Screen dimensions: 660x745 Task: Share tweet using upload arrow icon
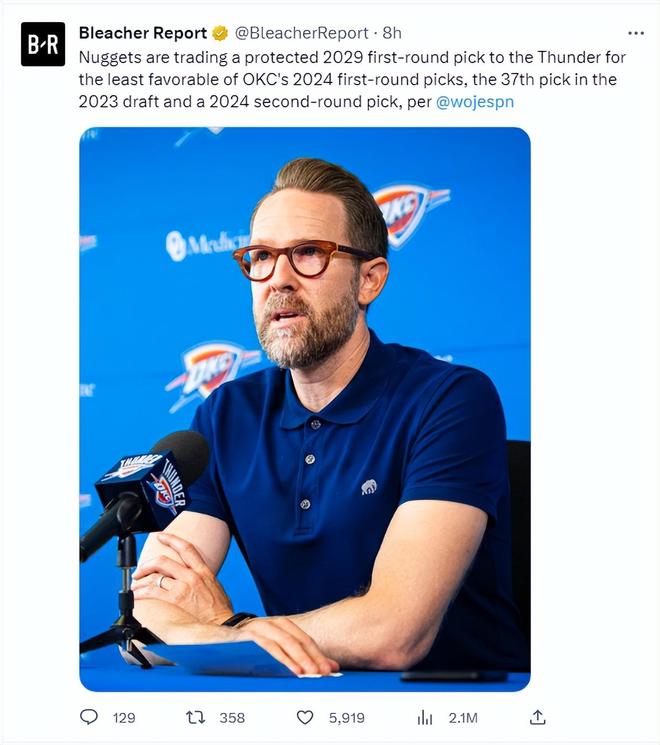coord(537,717)
